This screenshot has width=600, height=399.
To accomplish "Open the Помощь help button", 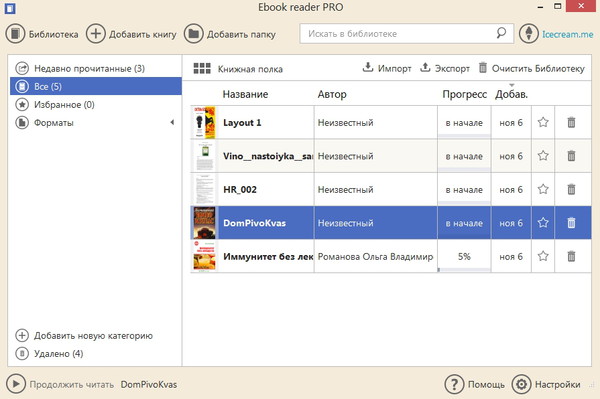I will coord(475,384).
